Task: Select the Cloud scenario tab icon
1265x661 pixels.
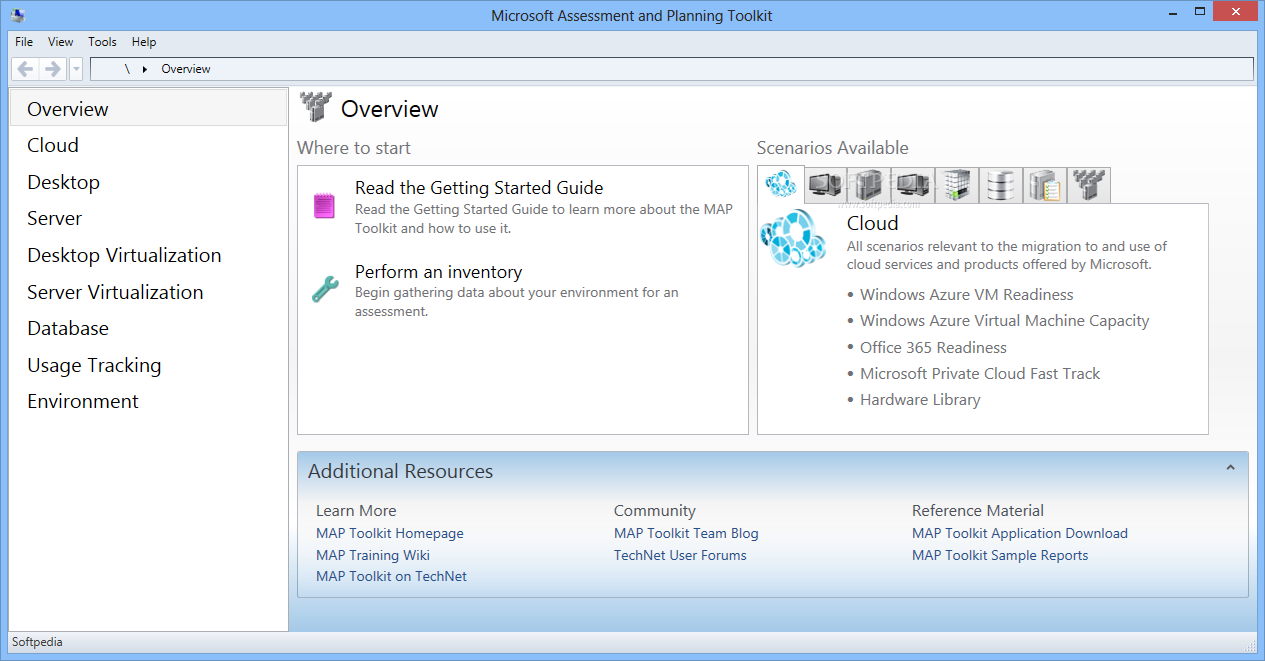Action: coord(780,184)
